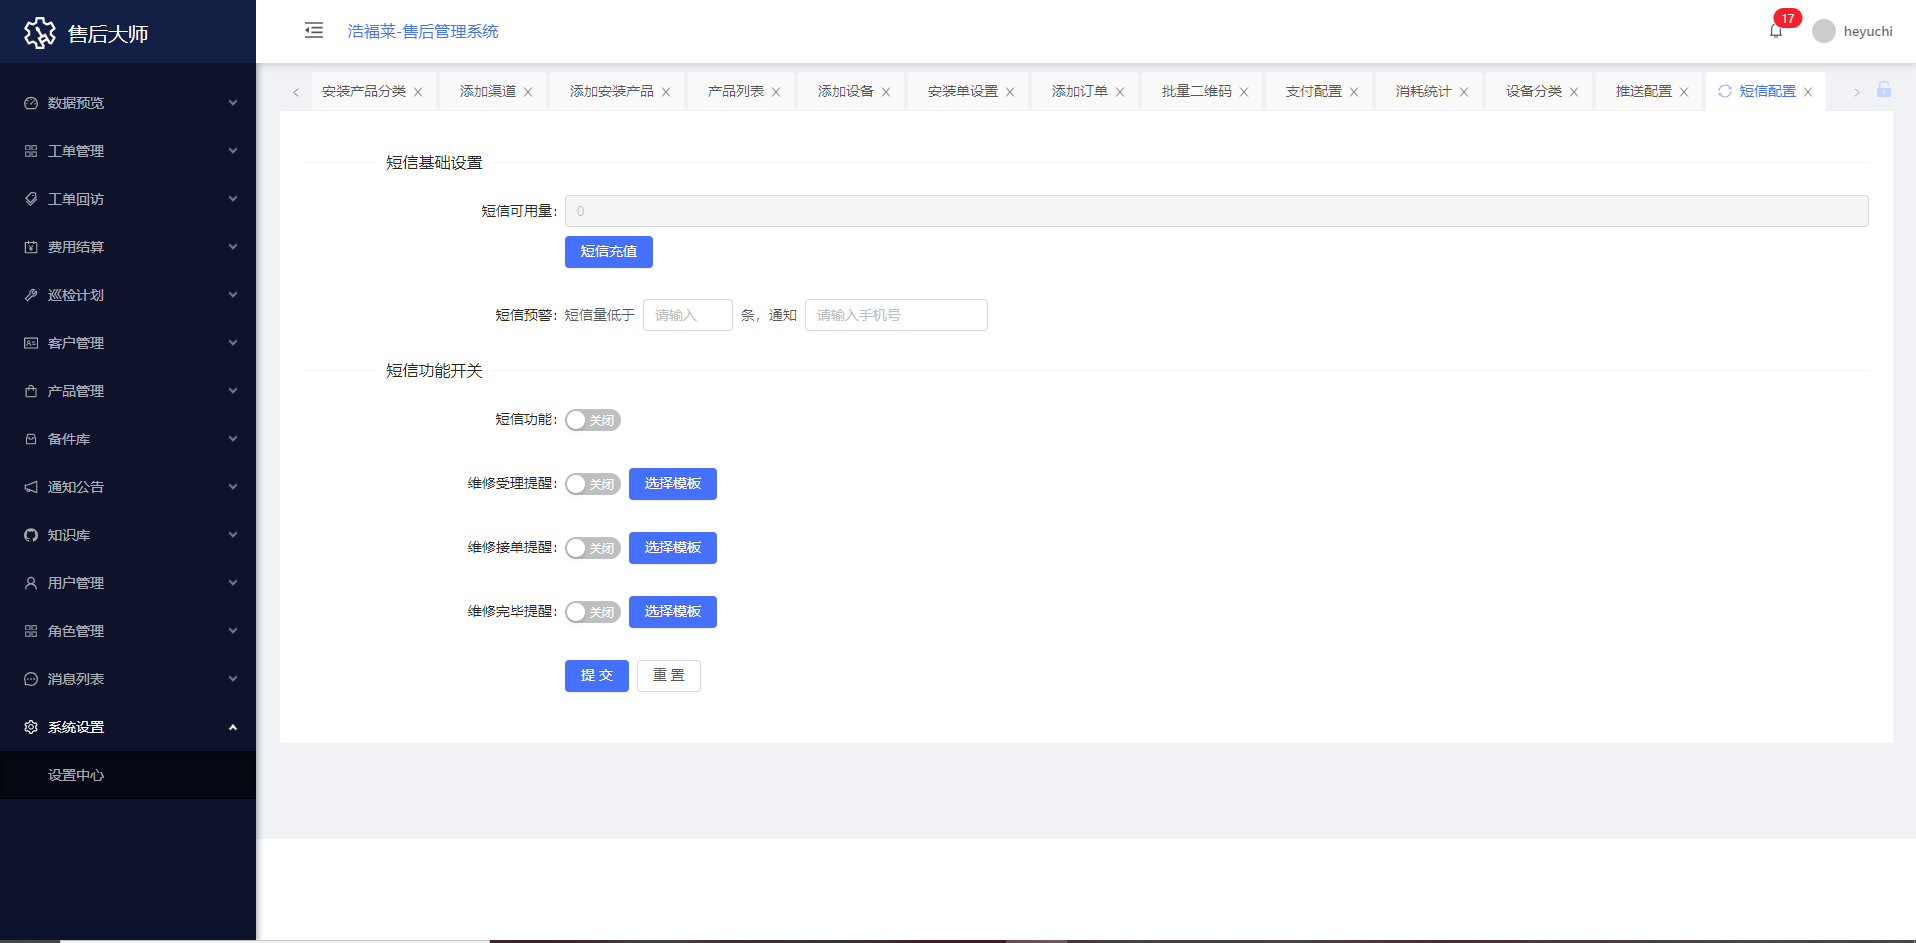Viewport: 1916px width, 943px height.
Task: Click the 短信充值 button
Action: [608, 252]
